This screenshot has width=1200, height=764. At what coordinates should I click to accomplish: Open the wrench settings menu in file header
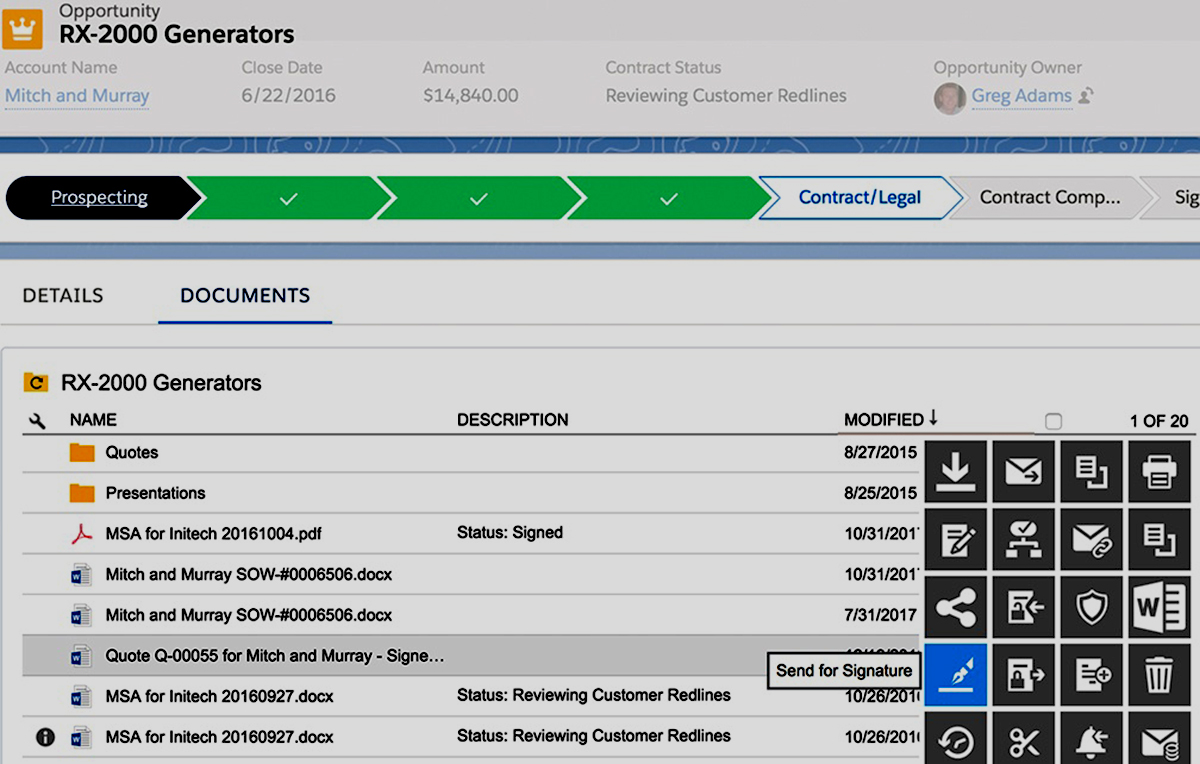click(37, 421)
